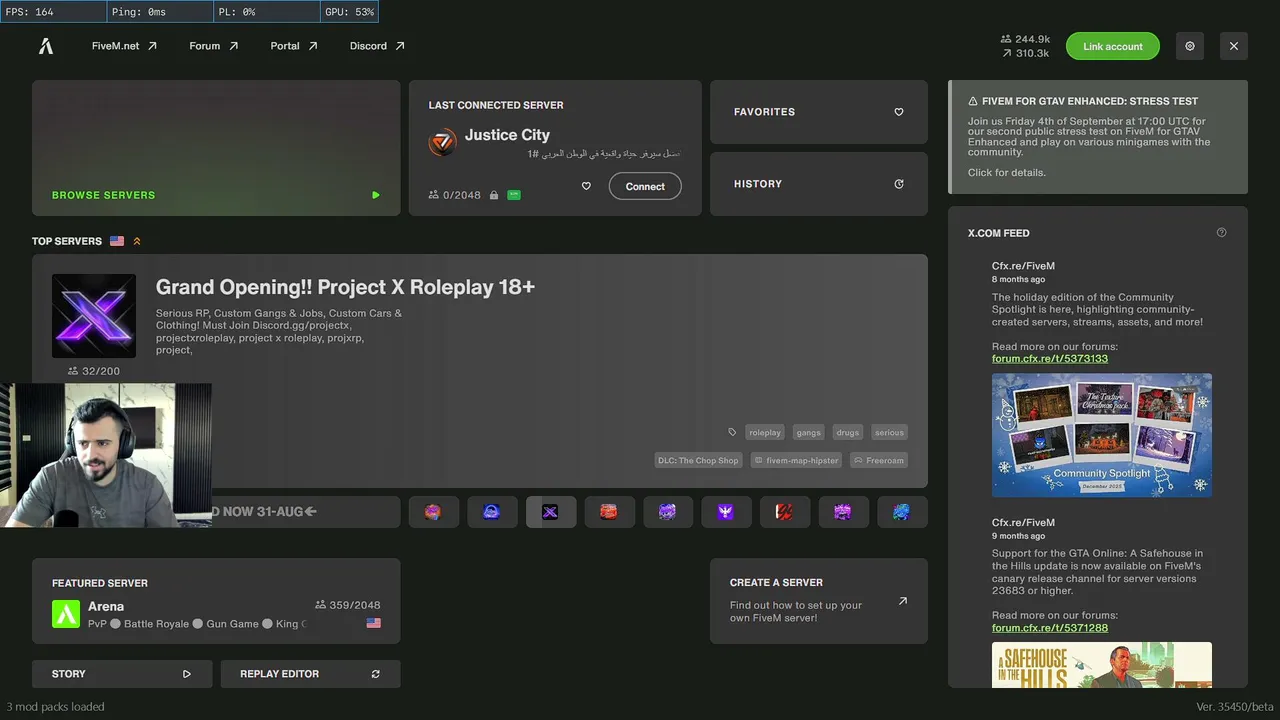Open the Create a Server panel

(x=819, y=601)
